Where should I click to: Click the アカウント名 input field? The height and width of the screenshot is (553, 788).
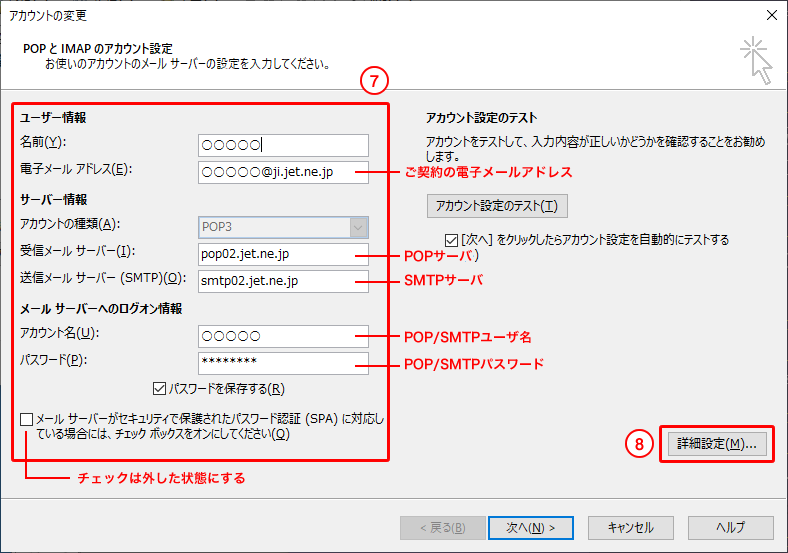[284, 336]
